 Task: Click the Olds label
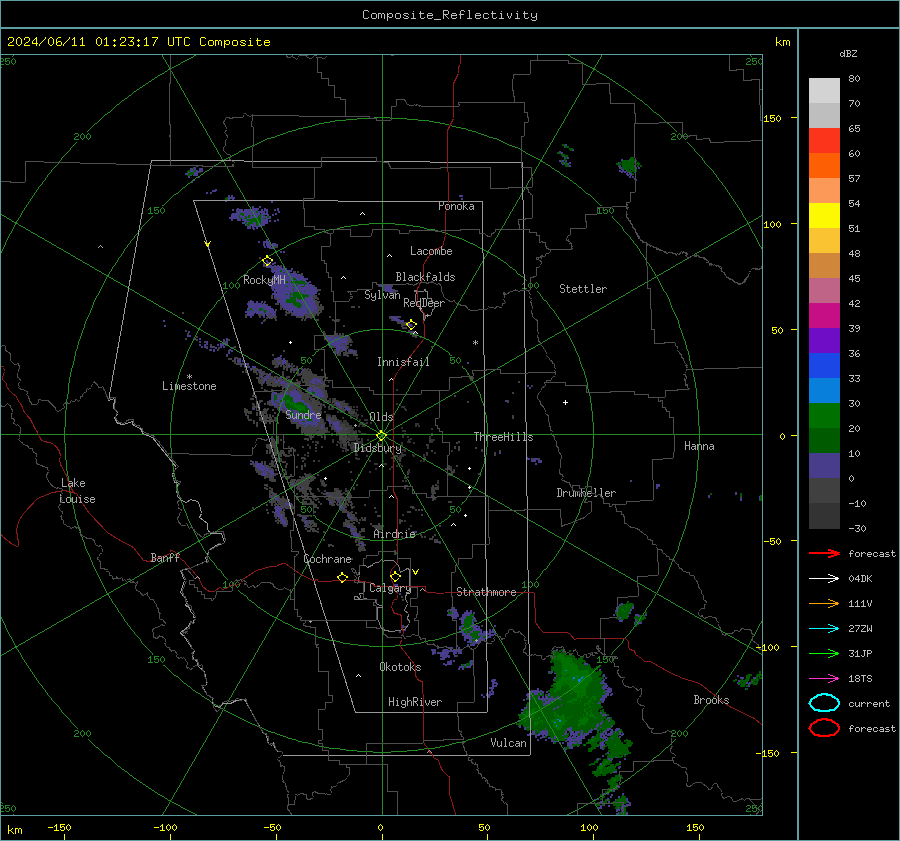coord(381,417)
